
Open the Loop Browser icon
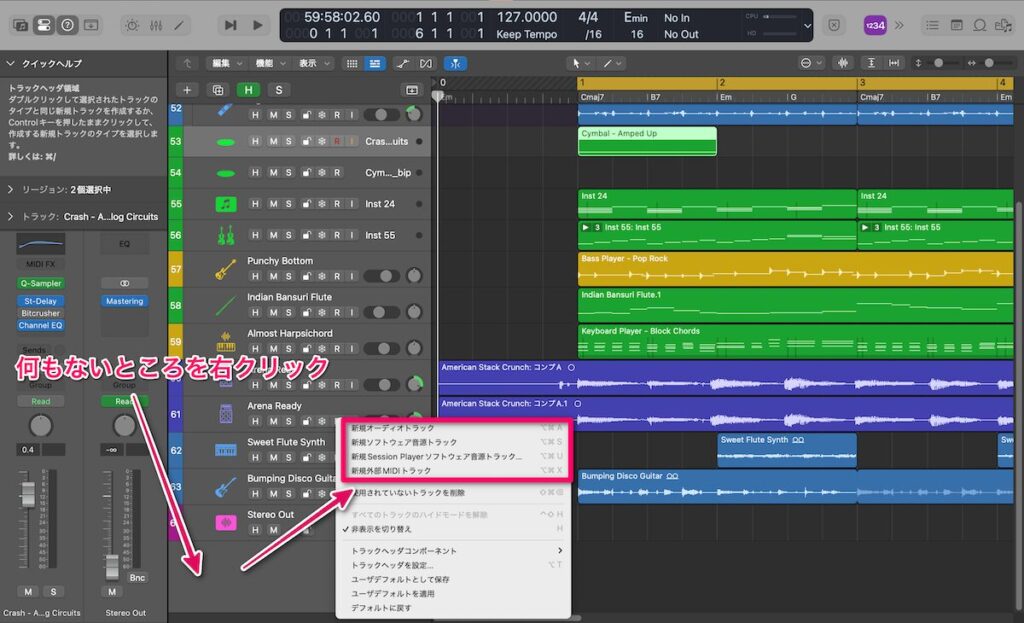coord(980,25)
